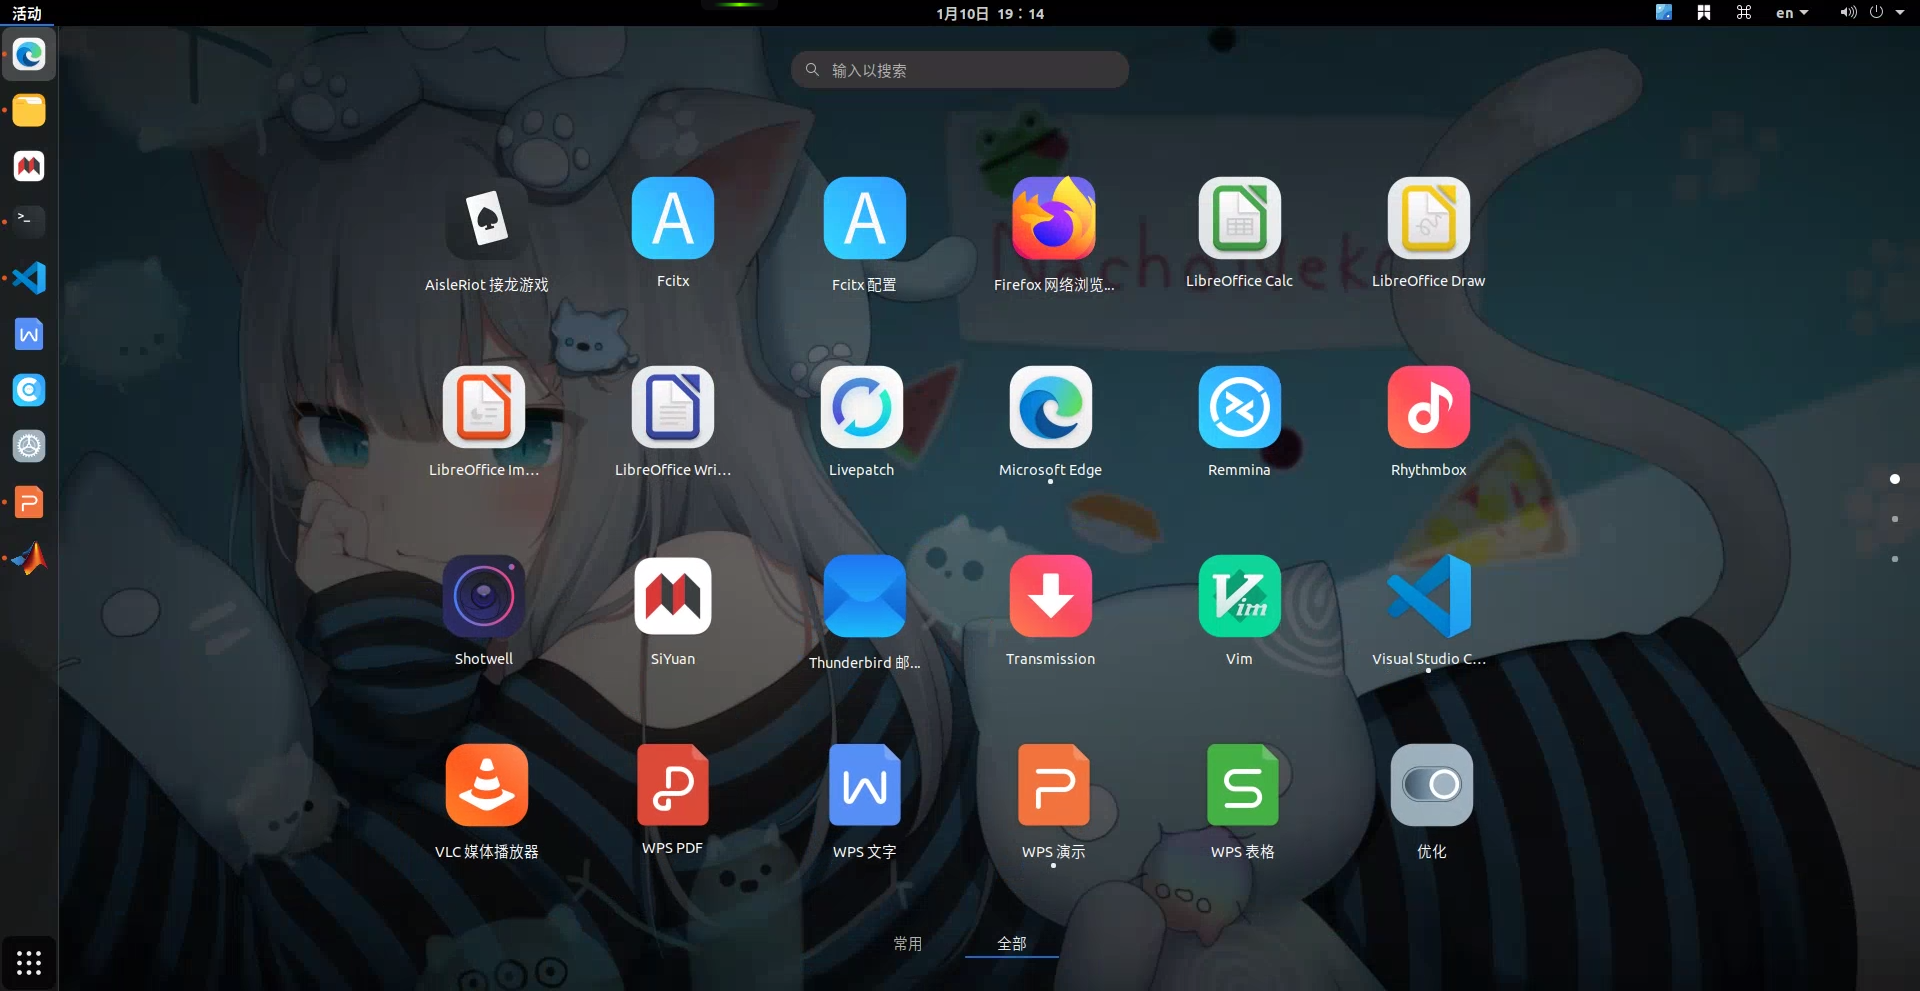Focus the 输入以搜索 search field
Screen dimensions: 1920x991
click(x=960, y=70)
